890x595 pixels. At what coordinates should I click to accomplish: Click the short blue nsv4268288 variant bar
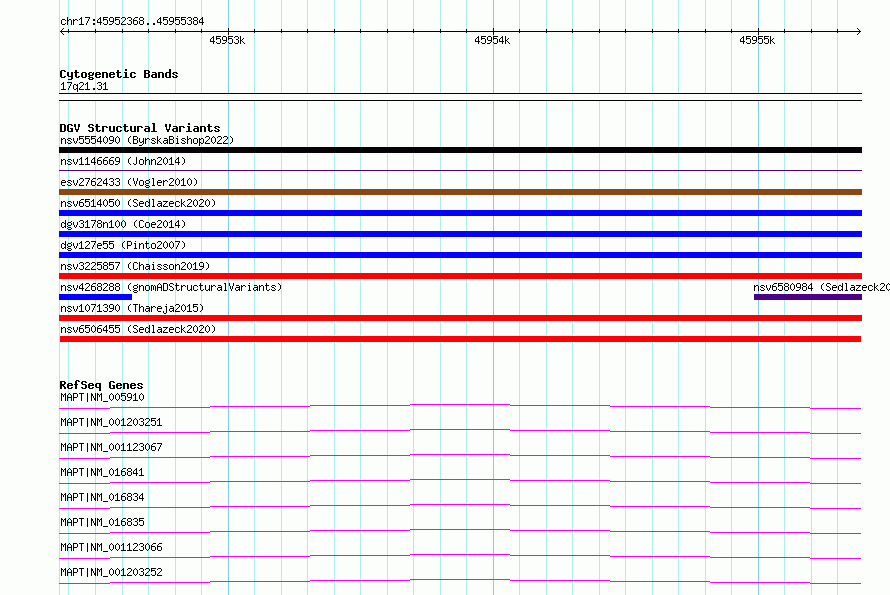pos(95,297)
